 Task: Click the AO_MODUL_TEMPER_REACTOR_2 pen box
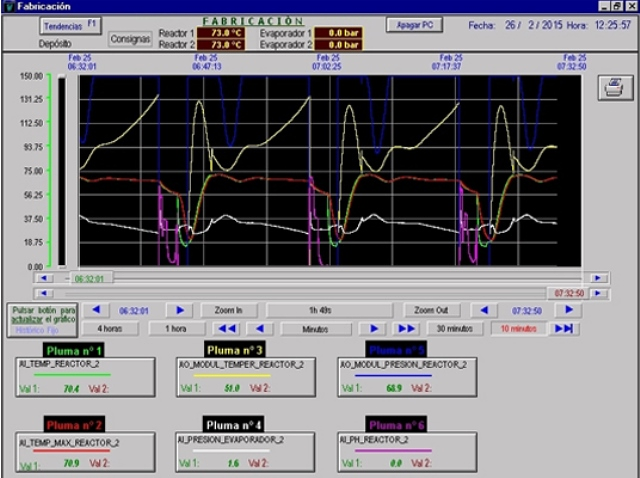[246, 377]
